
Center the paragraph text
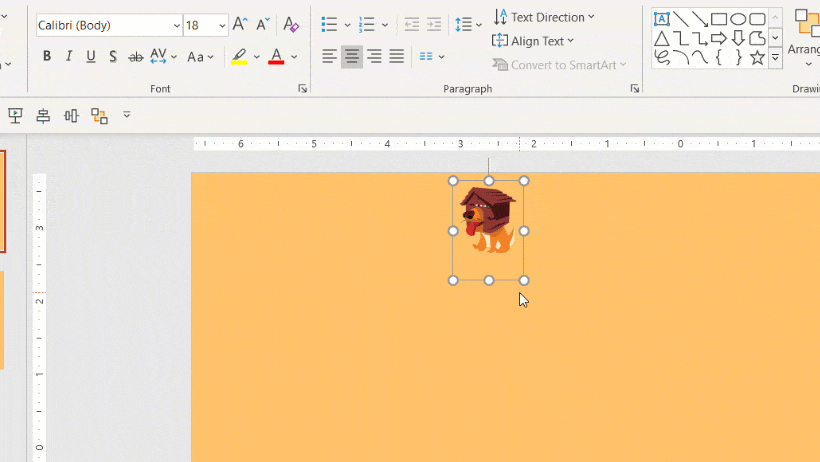(351, 56)
